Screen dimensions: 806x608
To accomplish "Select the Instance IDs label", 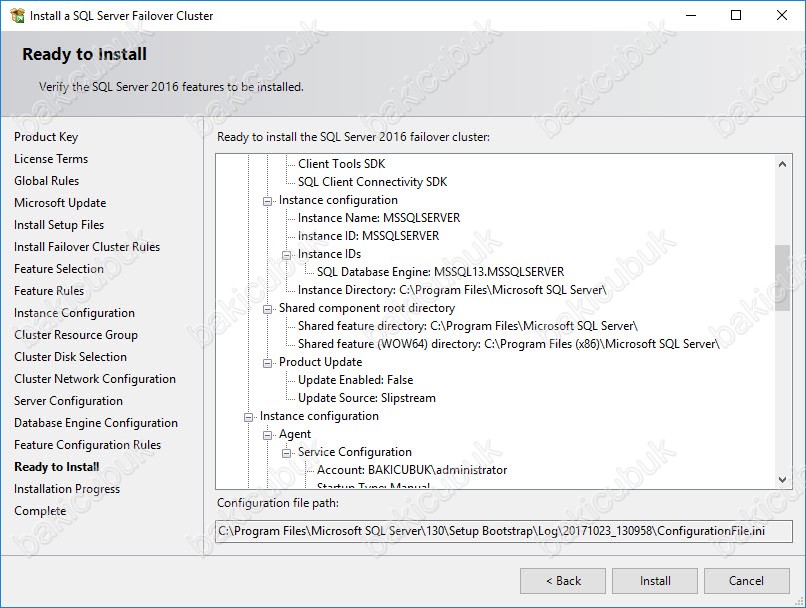I will pyautogui.click(x=329, y=254).
